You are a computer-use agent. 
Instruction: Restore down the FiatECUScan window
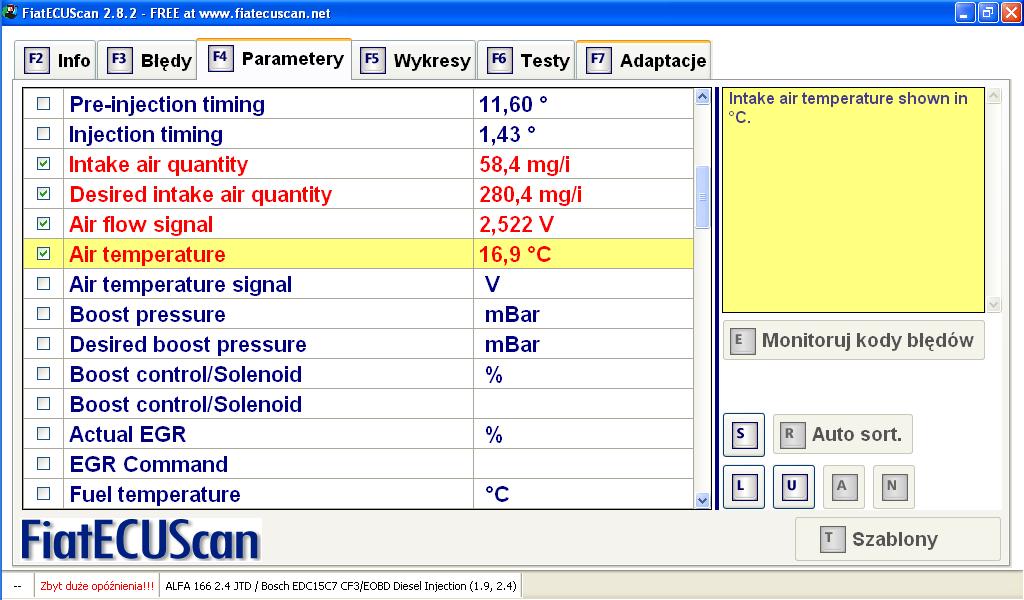coord(987,12)
